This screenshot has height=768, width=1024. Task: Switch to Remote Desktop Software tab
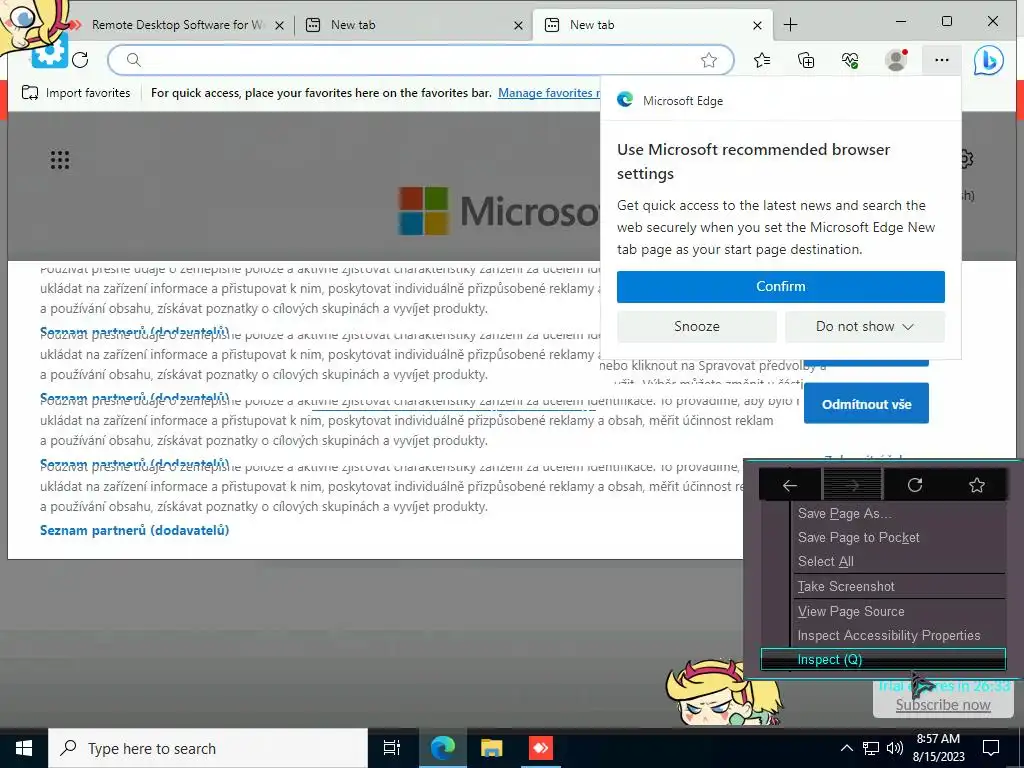pos(176,25)
